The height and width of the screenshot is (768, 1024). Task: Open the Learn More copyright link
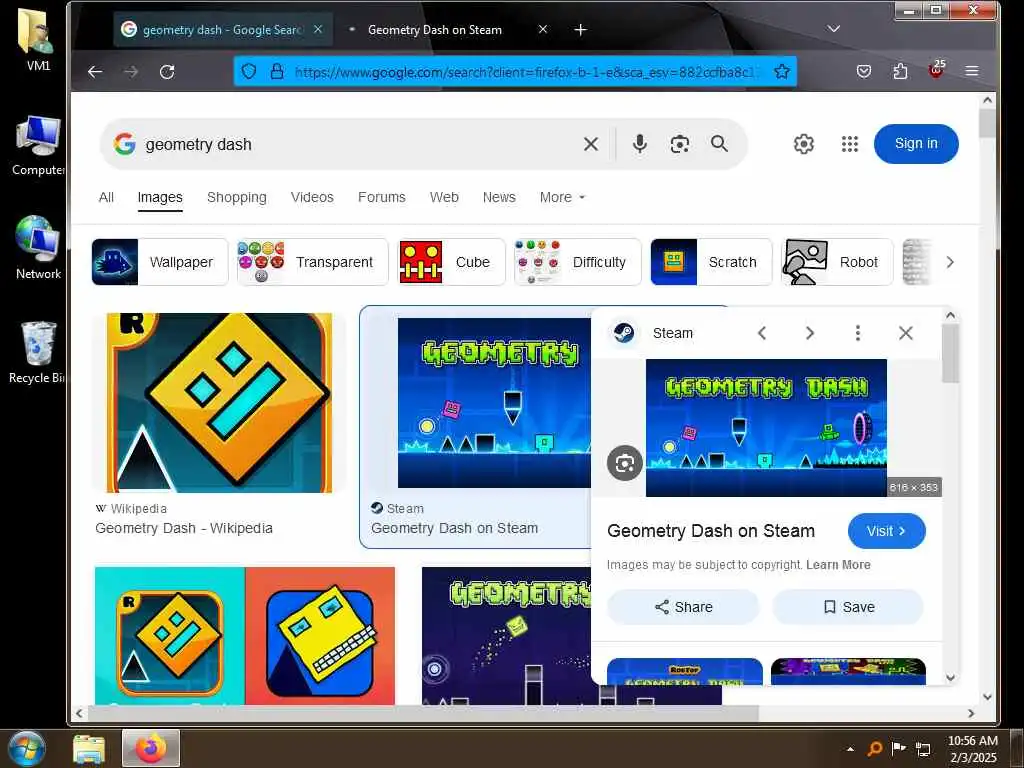pyautogui.click(x=838, y=565)
